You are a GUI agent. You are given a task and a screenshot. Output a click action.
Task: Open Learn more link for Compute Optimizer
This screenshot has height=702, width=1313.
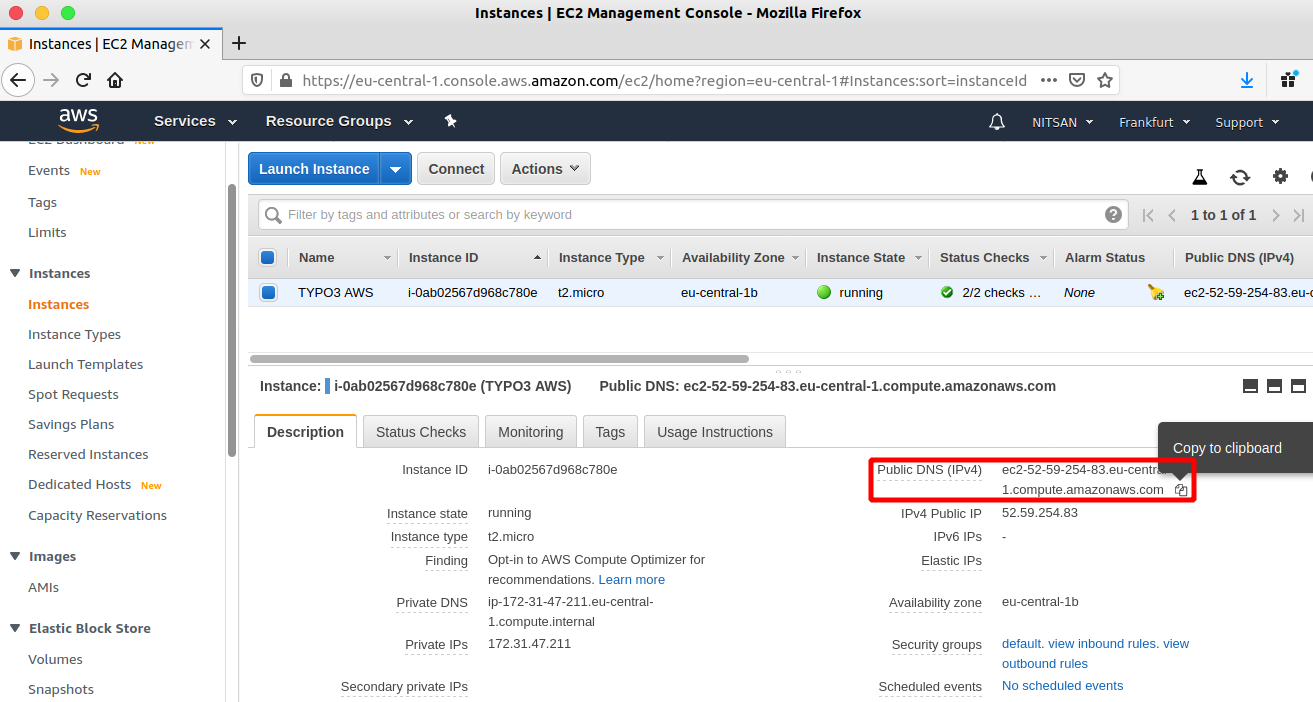point(631,580)
